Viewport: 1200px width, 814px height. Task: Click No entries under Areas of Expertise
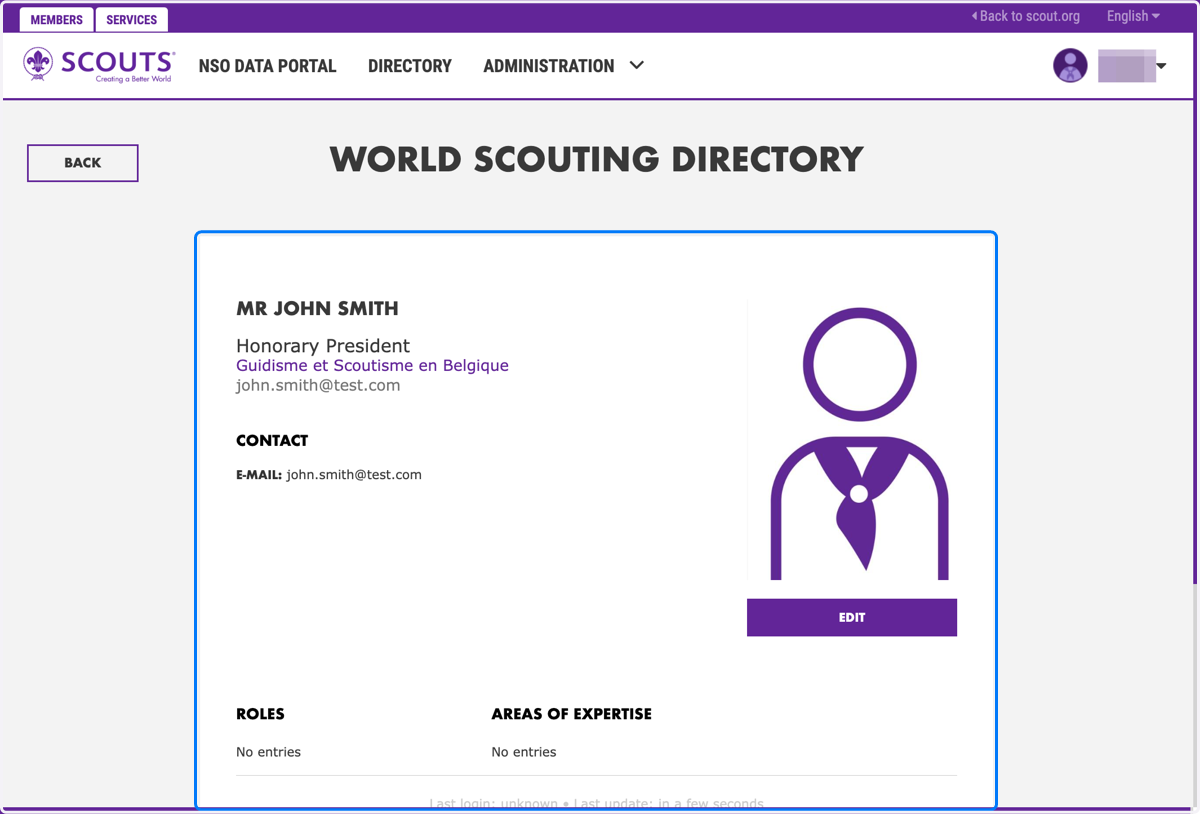click(x=524, y=752)
